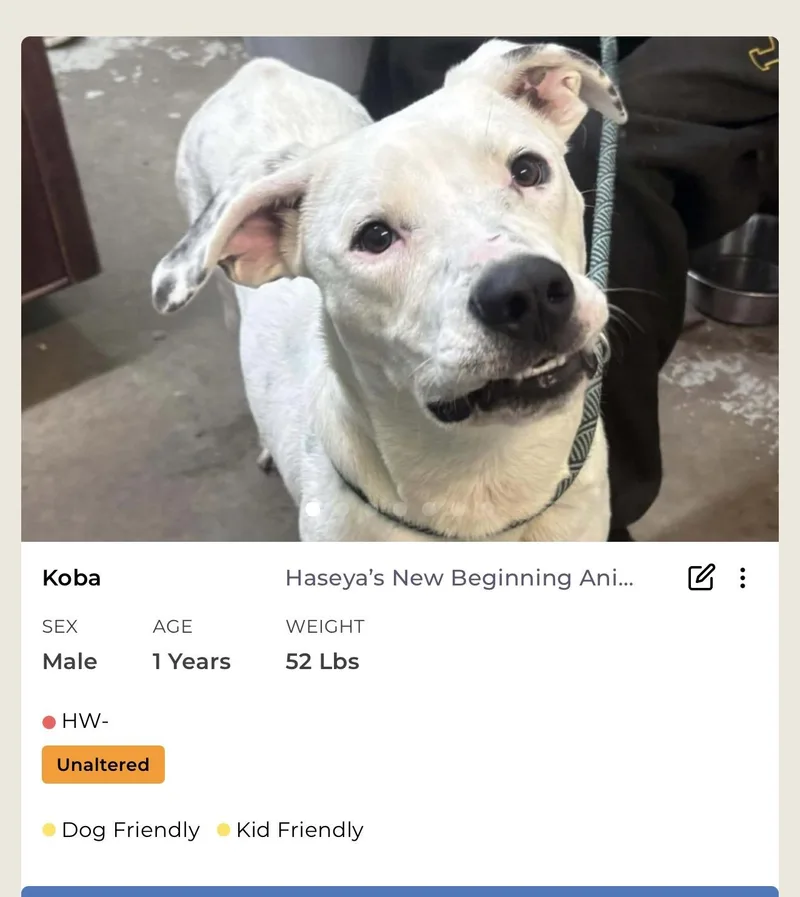Viewport: 800px width, 897px height.
Task: Click the AGE field heading
Action: [172, 626]
